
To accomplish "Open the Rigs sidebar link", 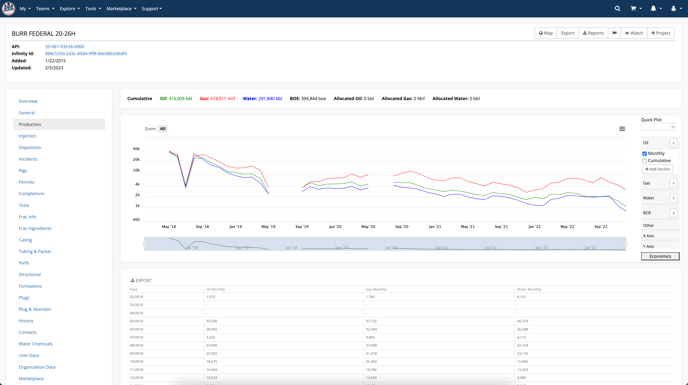I will (x=23, y=170).
